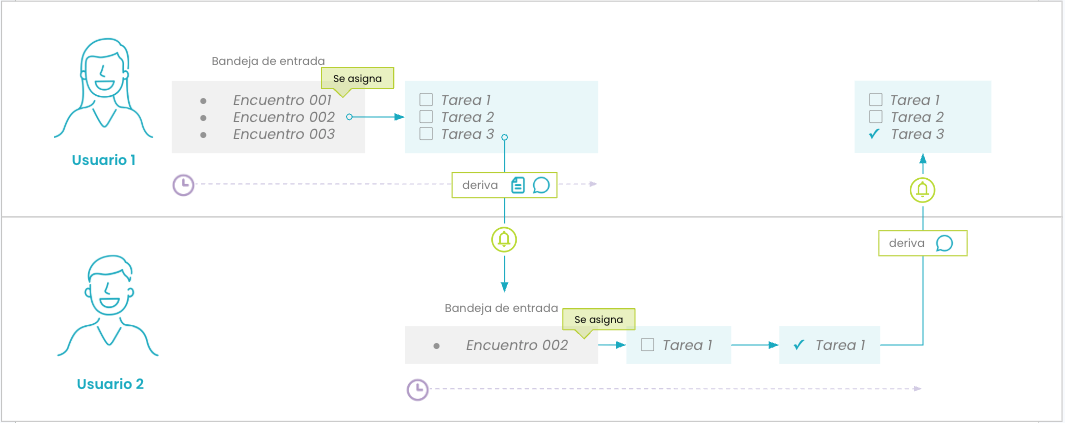
Task: Check the Tarea 1 box in the assigned list
Action: click(426, 100)
